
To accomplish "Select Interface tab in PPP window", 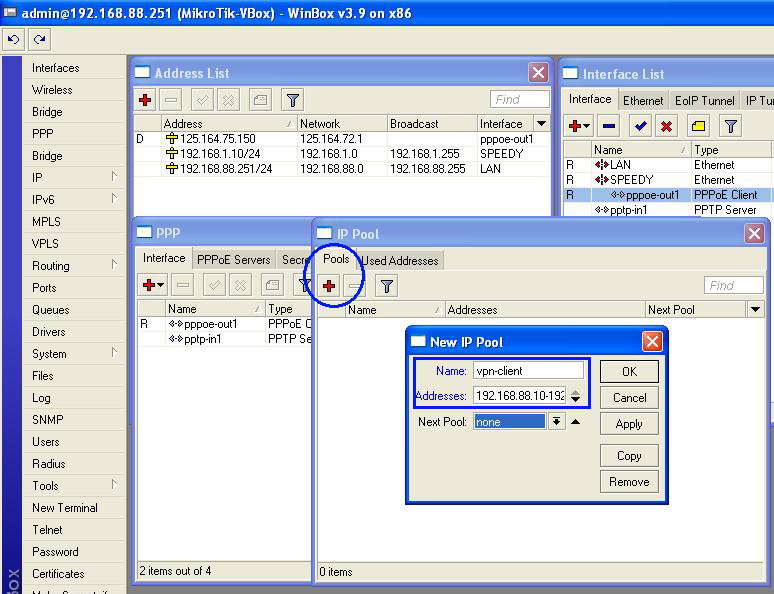I will coord(164,258).
